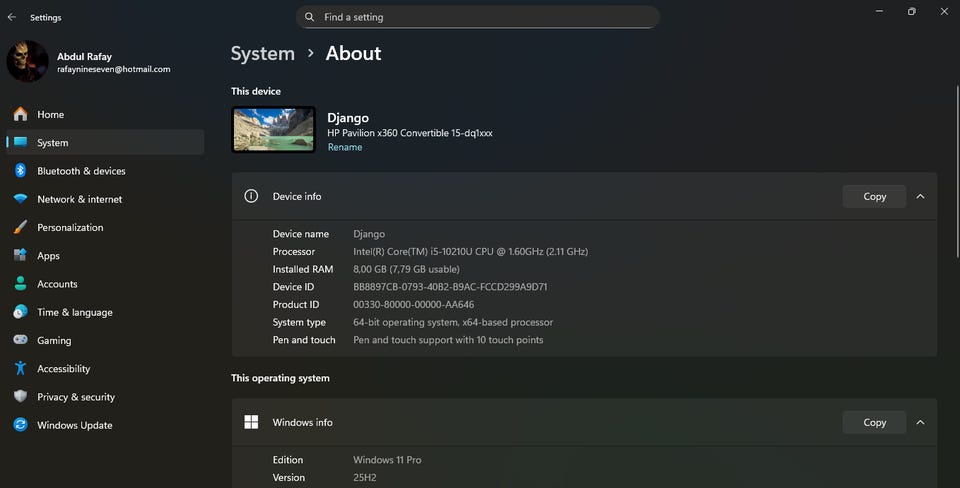Click the Time & language globe icon
This screenshot has width=960, height=488.
(x=20, y=312)
